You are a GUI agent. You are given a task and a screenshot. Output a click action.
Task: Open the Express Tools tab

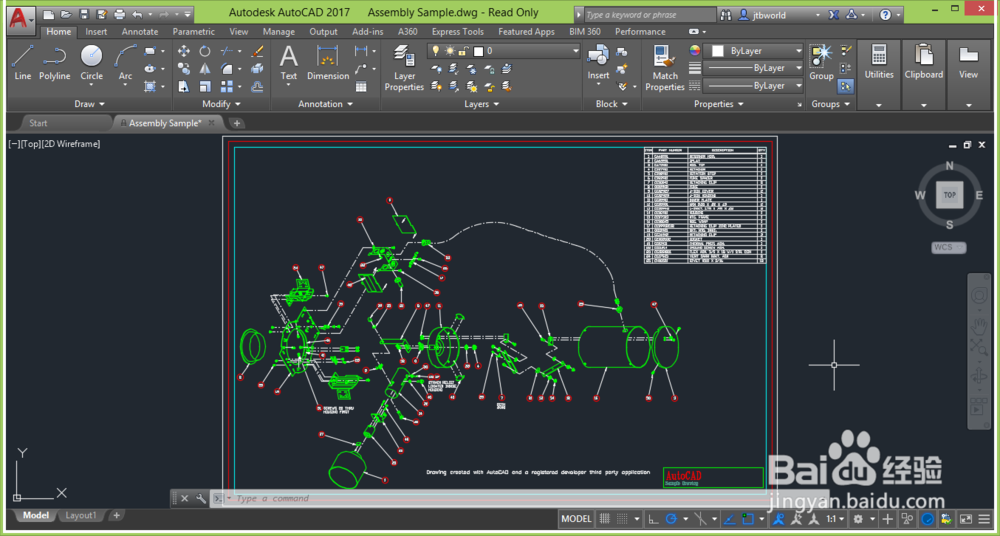[x=457, y=31]
